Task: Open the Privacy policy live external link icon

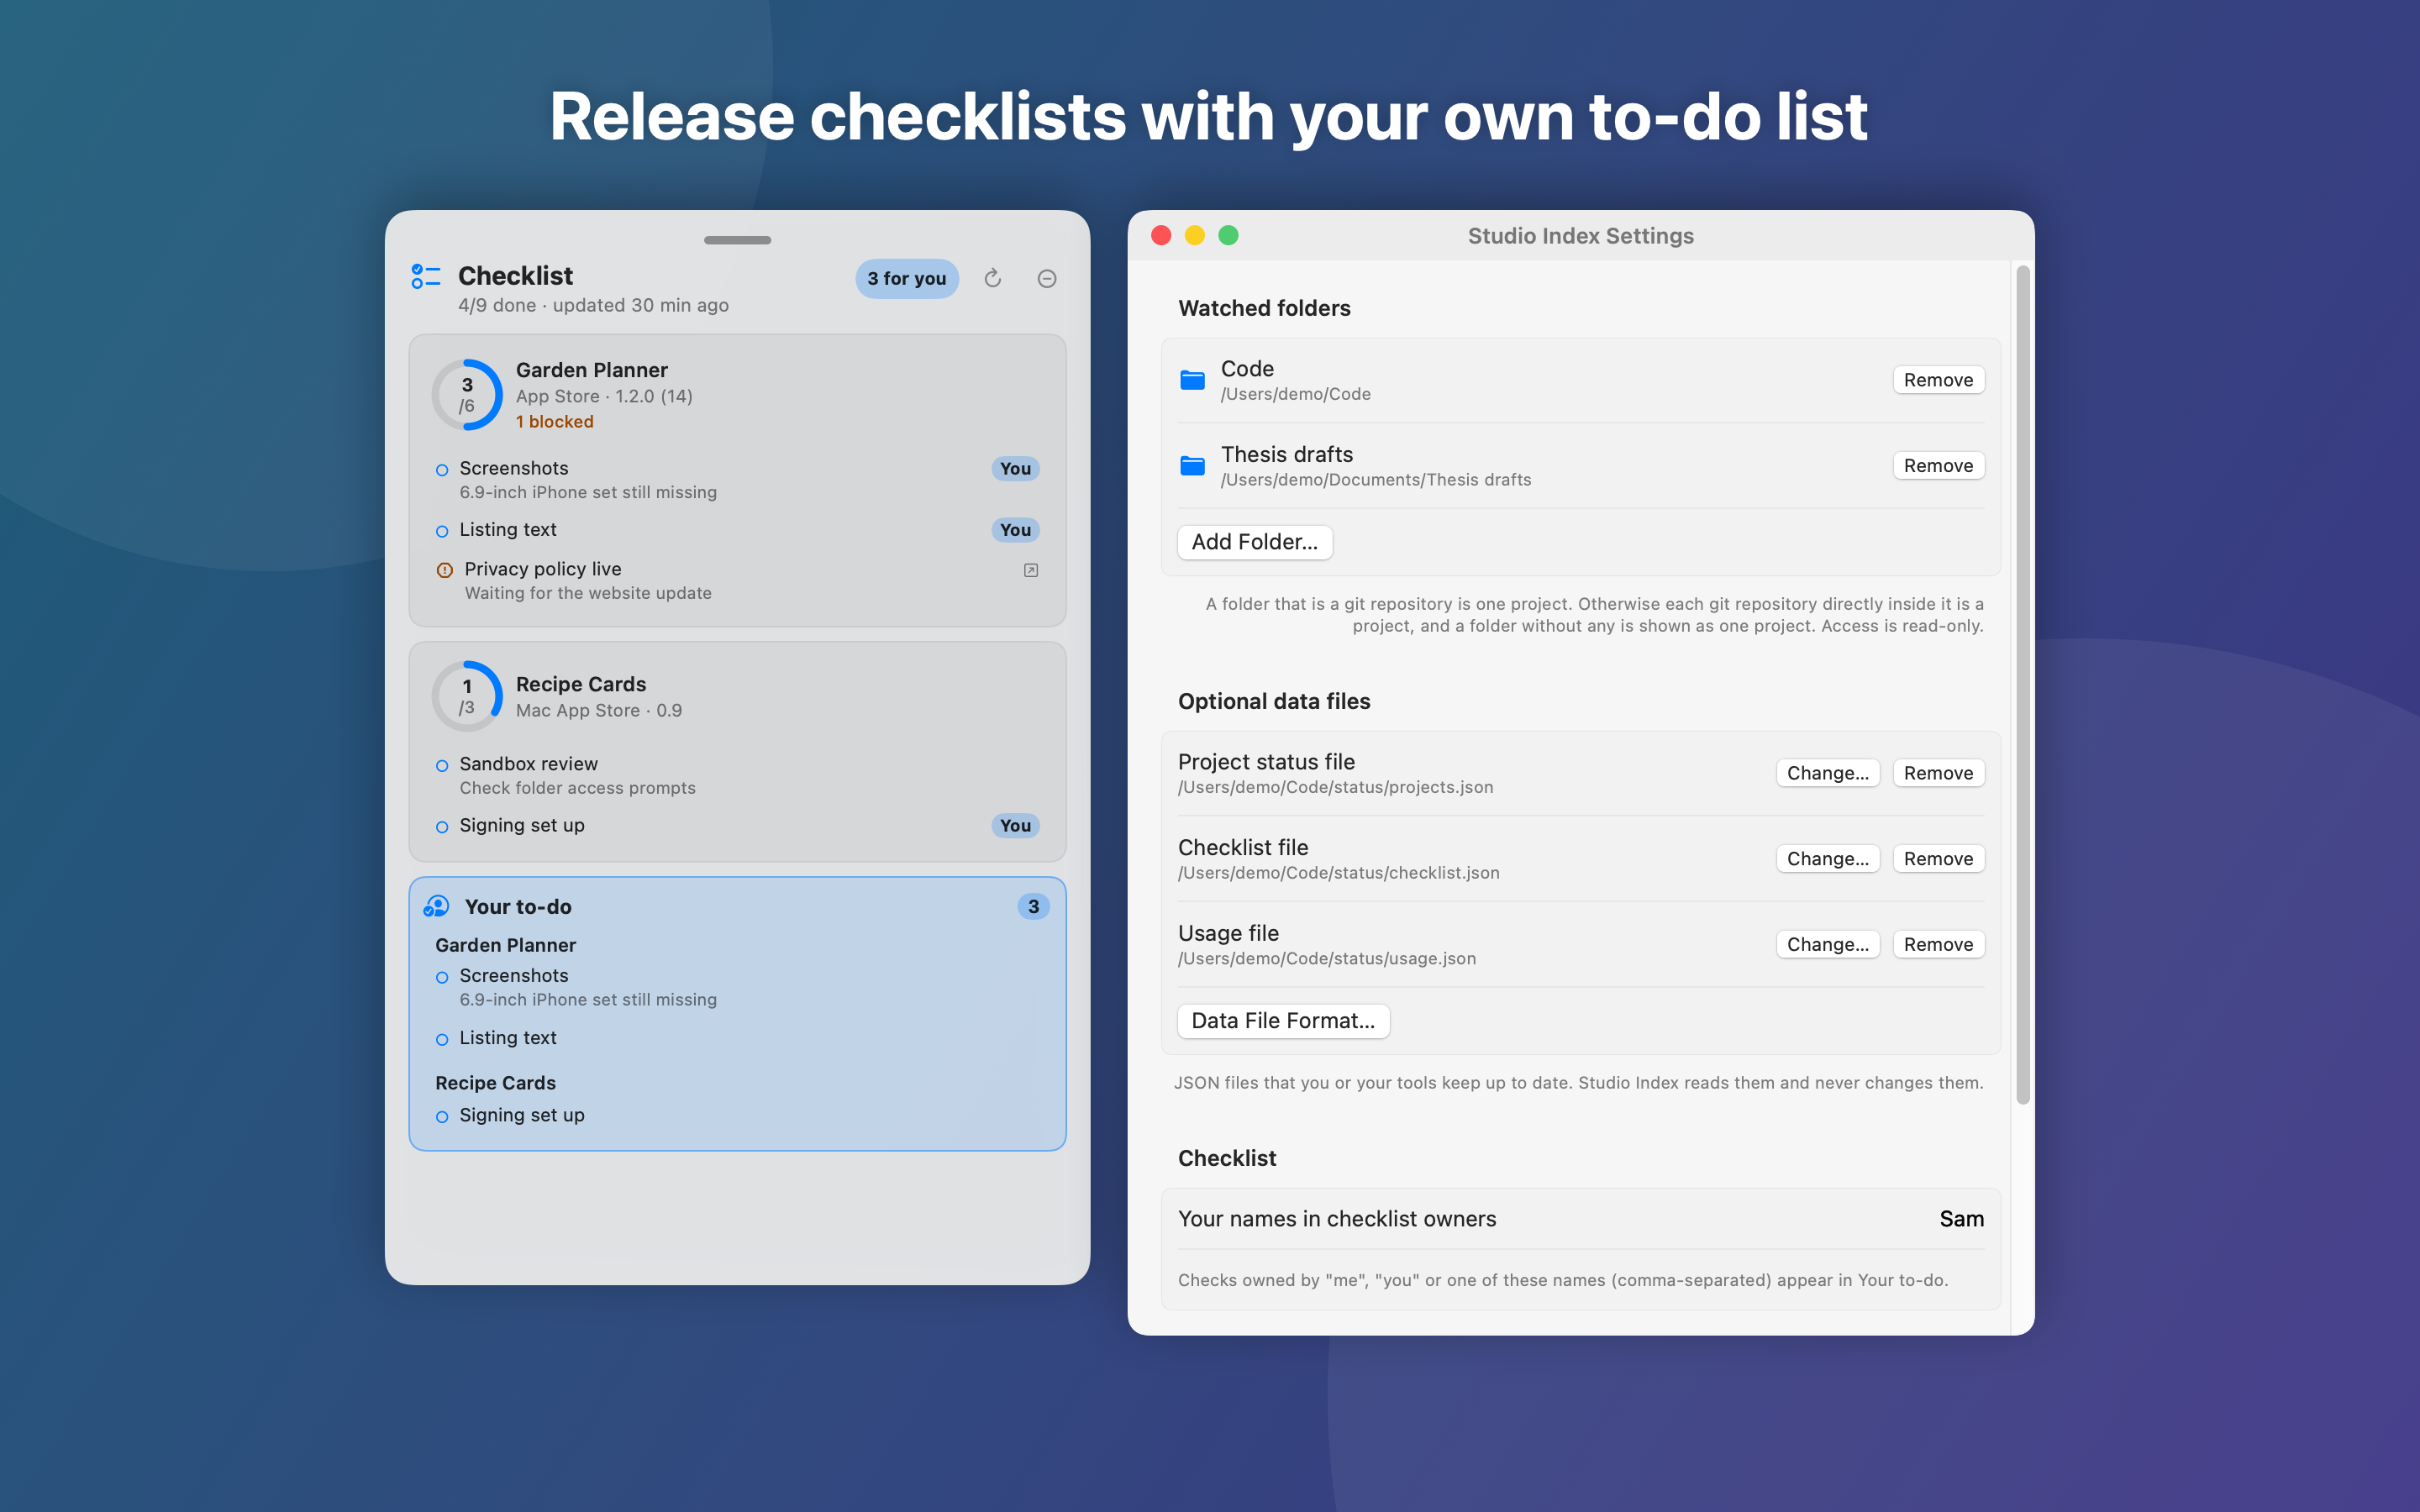Action: (1031, 570)
